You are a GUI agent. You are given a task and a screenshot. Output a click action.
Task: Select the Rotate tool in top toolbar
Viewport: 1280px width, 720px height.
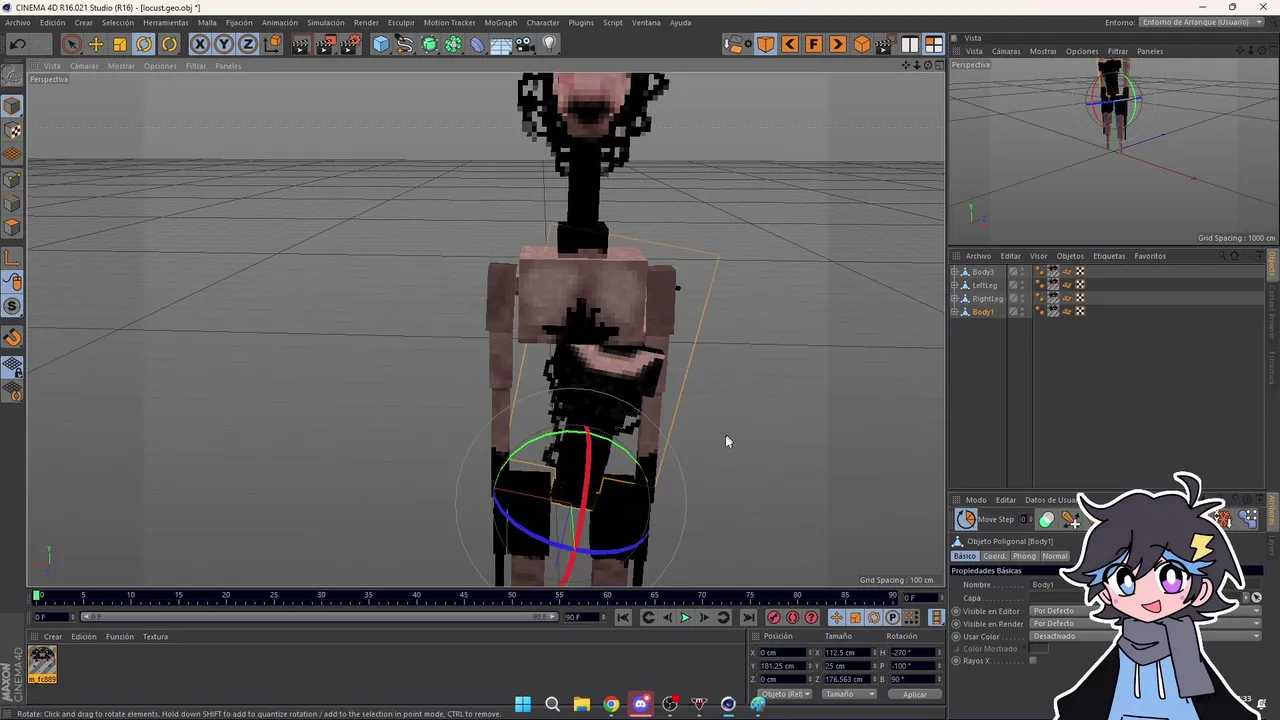(x=144, y=44)
